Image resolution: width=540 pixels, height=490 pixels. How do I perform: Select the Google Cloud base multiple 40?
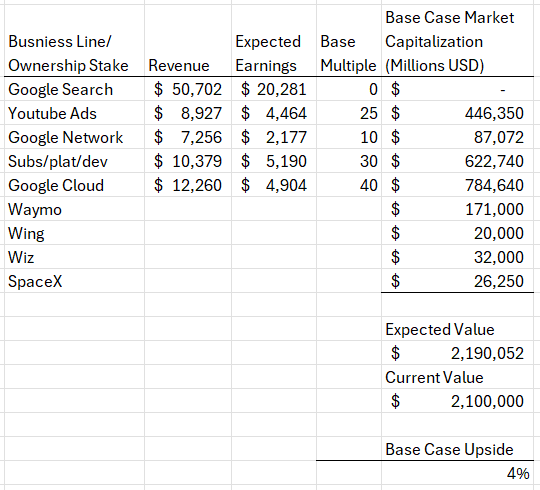click(349, 185)
